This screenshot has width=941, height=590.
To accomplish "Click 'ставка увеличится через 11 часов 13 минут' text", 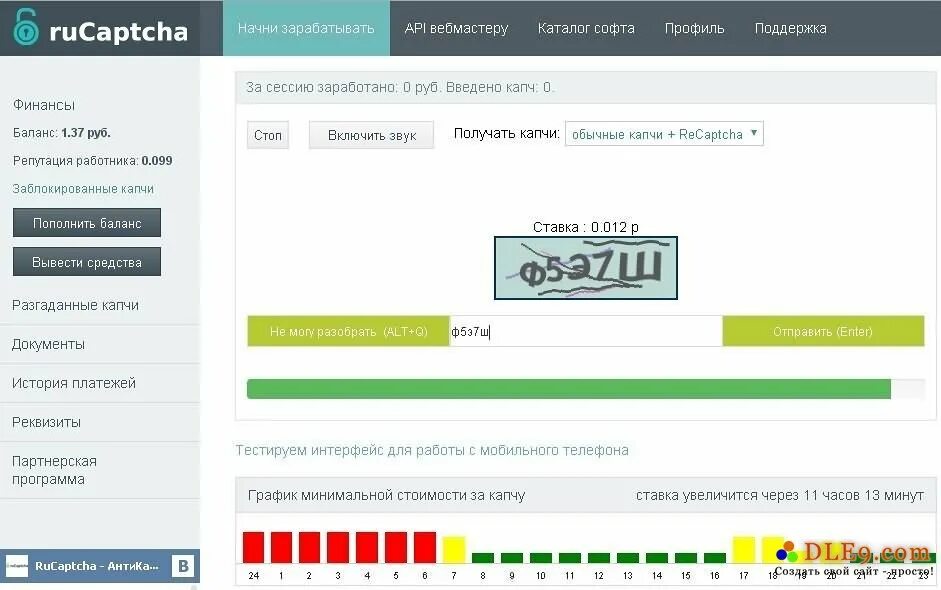I will (x=780, y=495).
